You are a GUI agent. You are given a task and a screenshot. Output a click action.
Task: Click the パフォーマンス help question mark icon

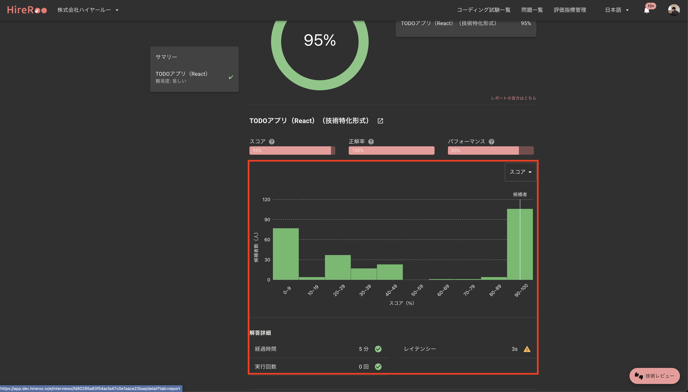491,141
